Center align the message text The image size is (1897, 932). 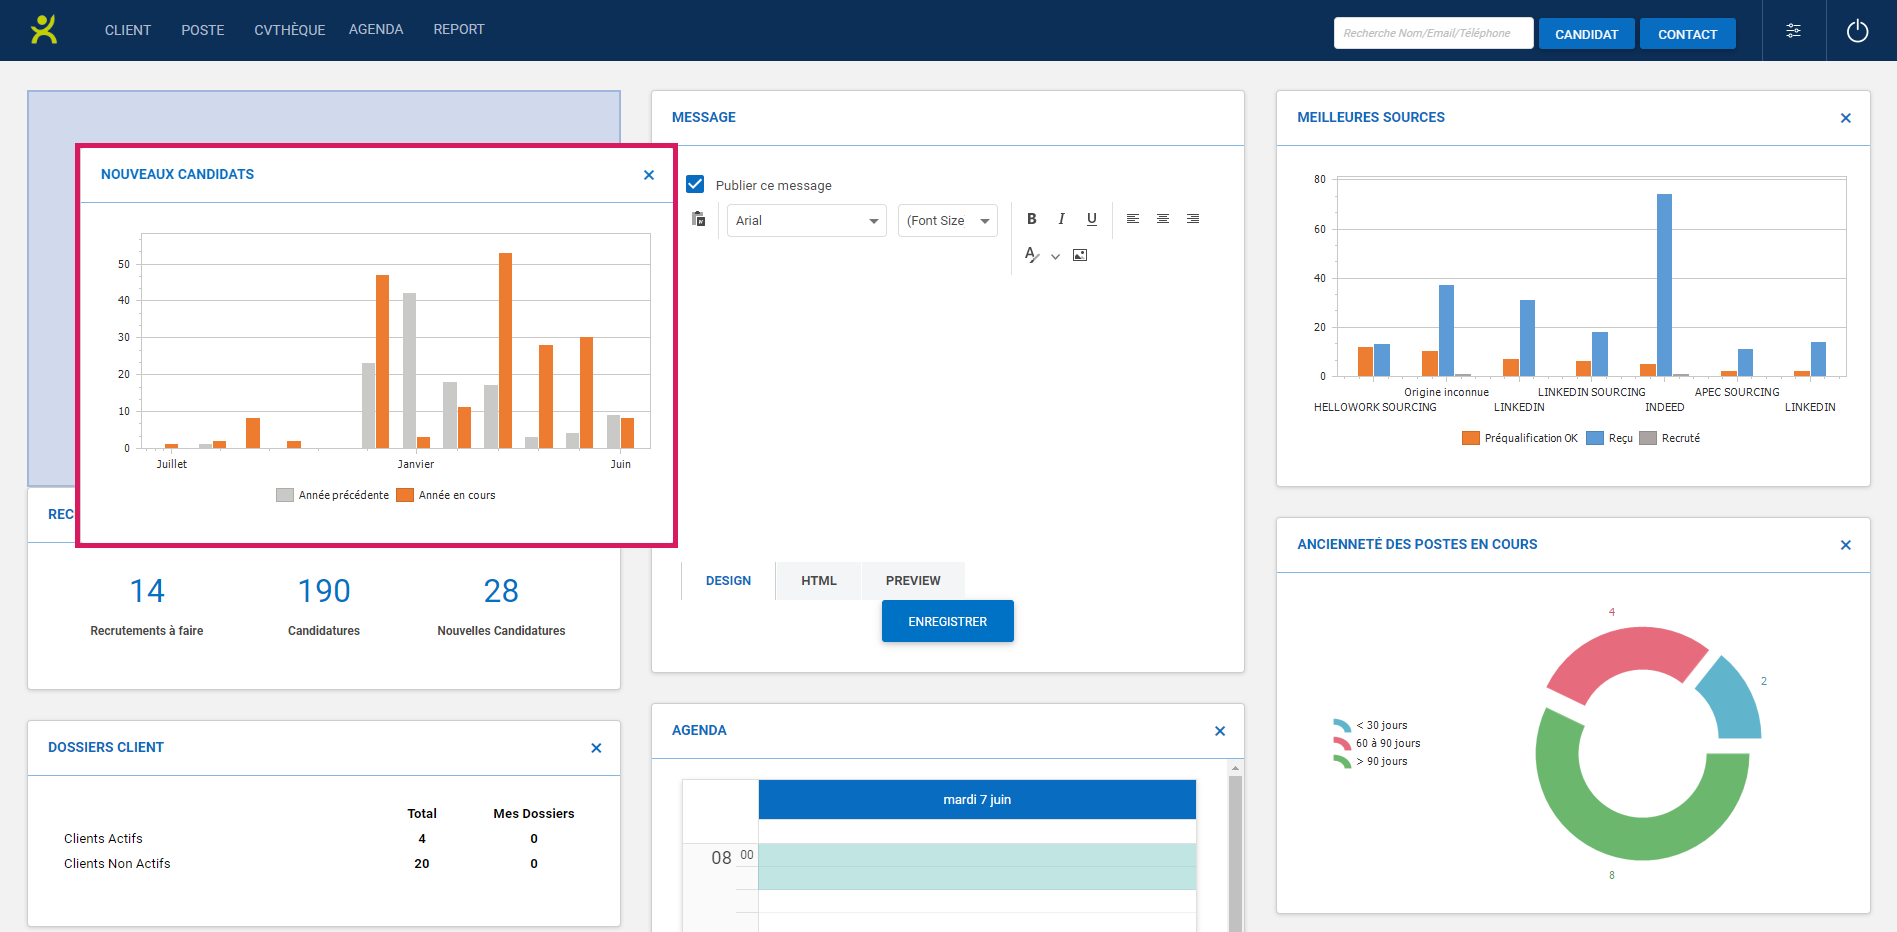(x=1162, y=219)
